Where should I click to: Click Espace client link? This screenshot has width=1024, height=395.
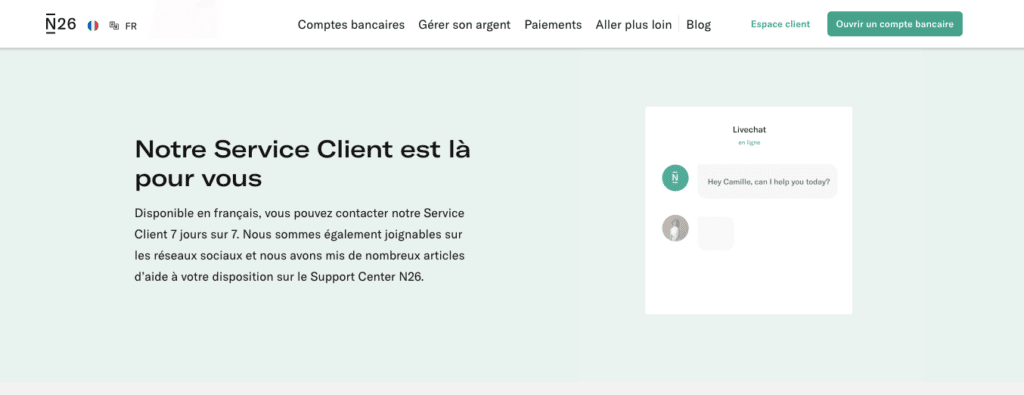click(780, 24)
